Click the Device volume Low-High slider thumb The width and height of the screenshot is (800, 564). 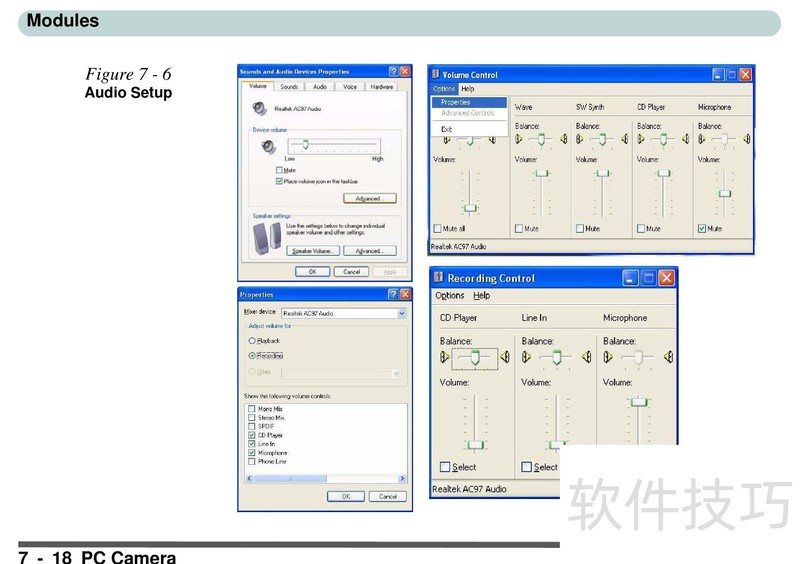point(304,146)
